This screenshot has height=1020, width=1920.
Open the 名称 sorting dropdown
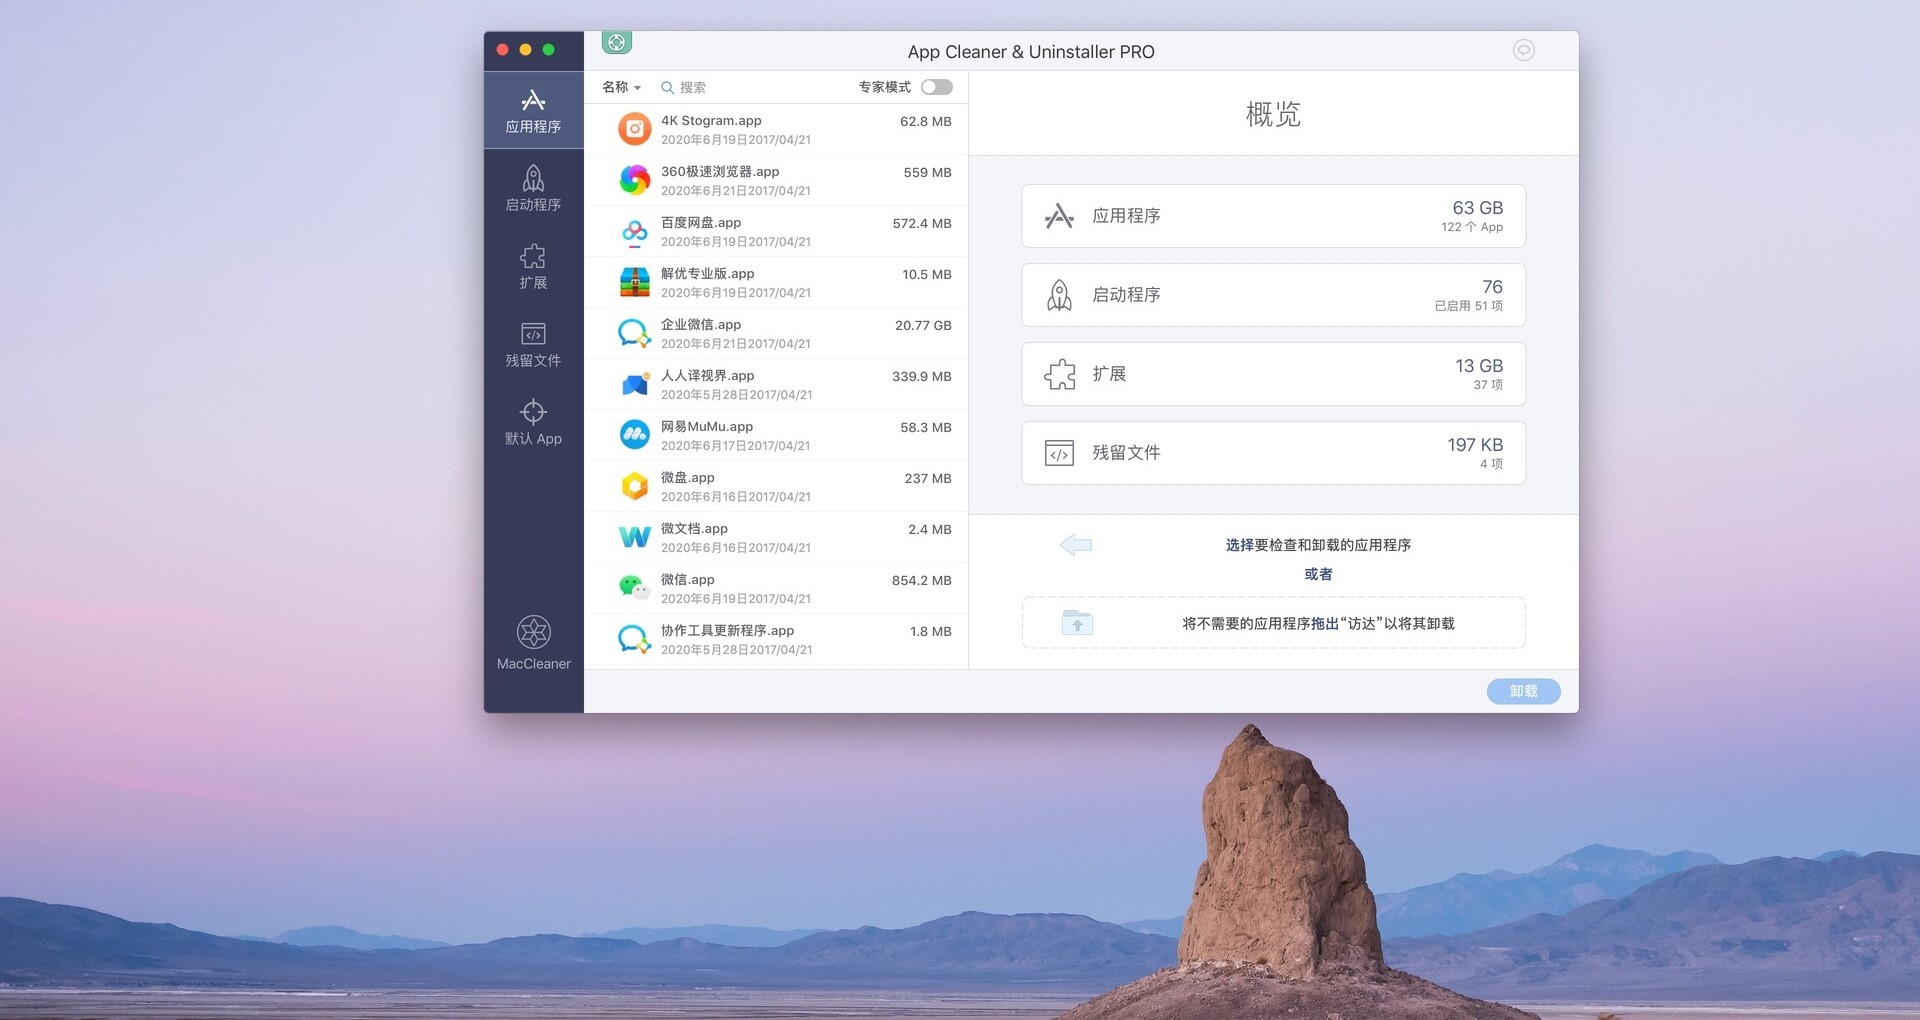(x=620, y=87)
